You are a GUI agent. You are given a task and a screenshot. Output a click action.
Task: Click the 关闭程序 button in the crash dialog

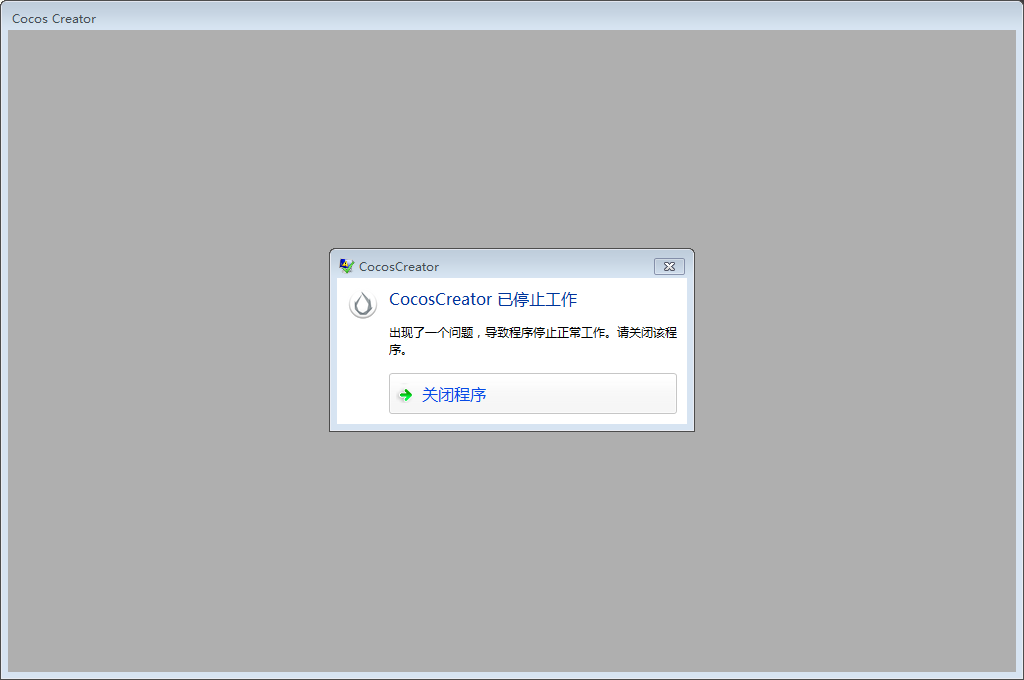[532, 393]
